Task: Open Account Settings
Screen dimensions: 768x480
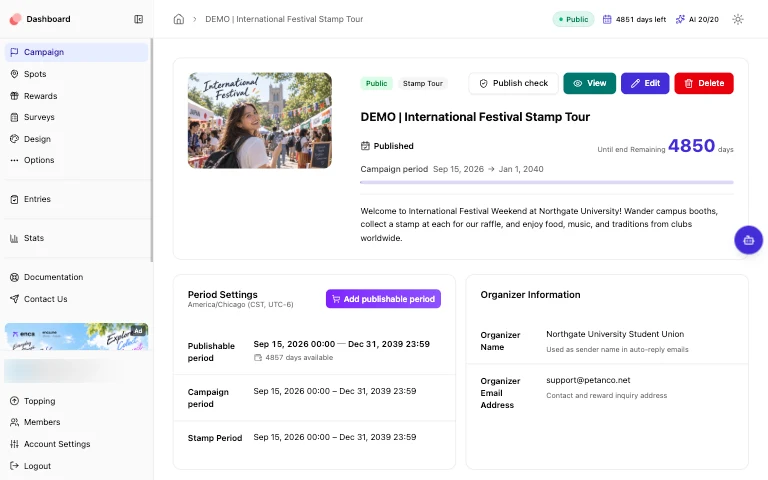Action: 76,444
